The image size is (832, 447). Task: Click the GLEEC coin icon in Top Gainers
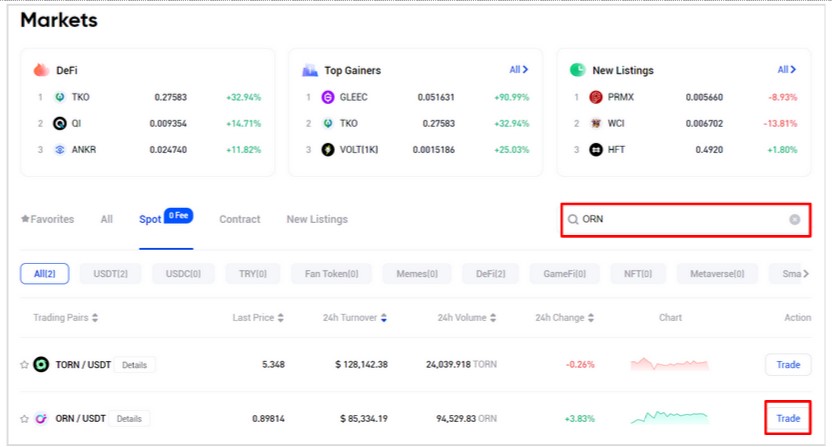(x=327, y=97)
